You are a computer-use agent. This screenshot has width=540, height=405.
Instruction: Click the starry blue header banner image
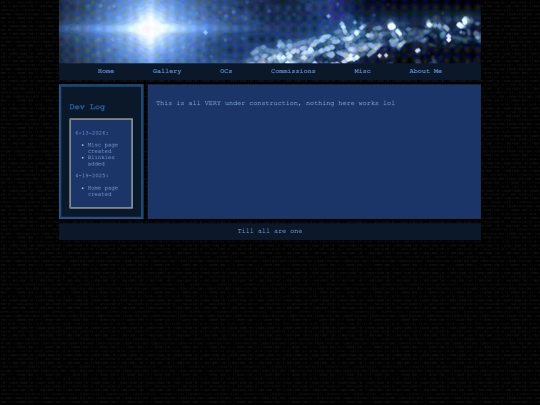pos(270,31)
